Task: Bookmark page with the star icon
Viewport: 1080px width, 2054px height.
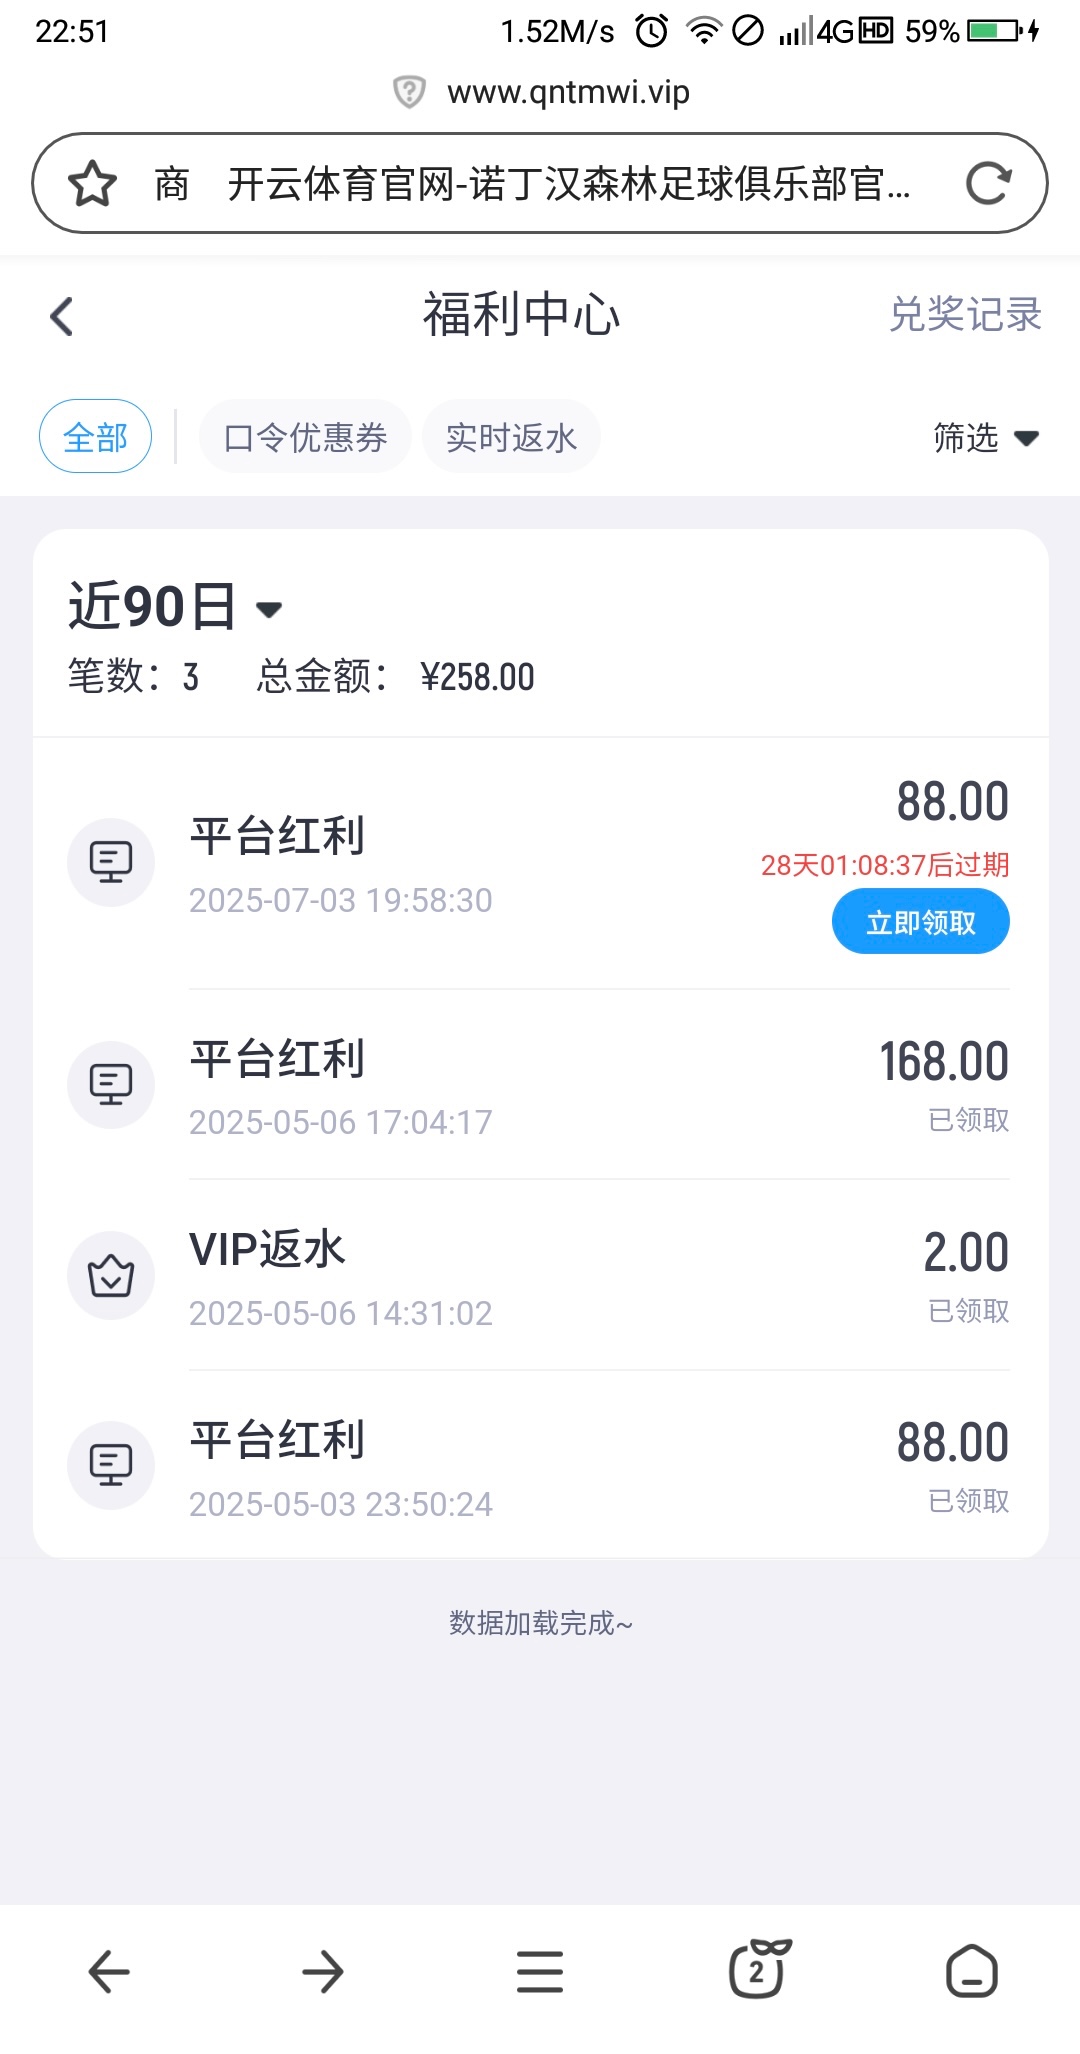Action: pos(93,184)
